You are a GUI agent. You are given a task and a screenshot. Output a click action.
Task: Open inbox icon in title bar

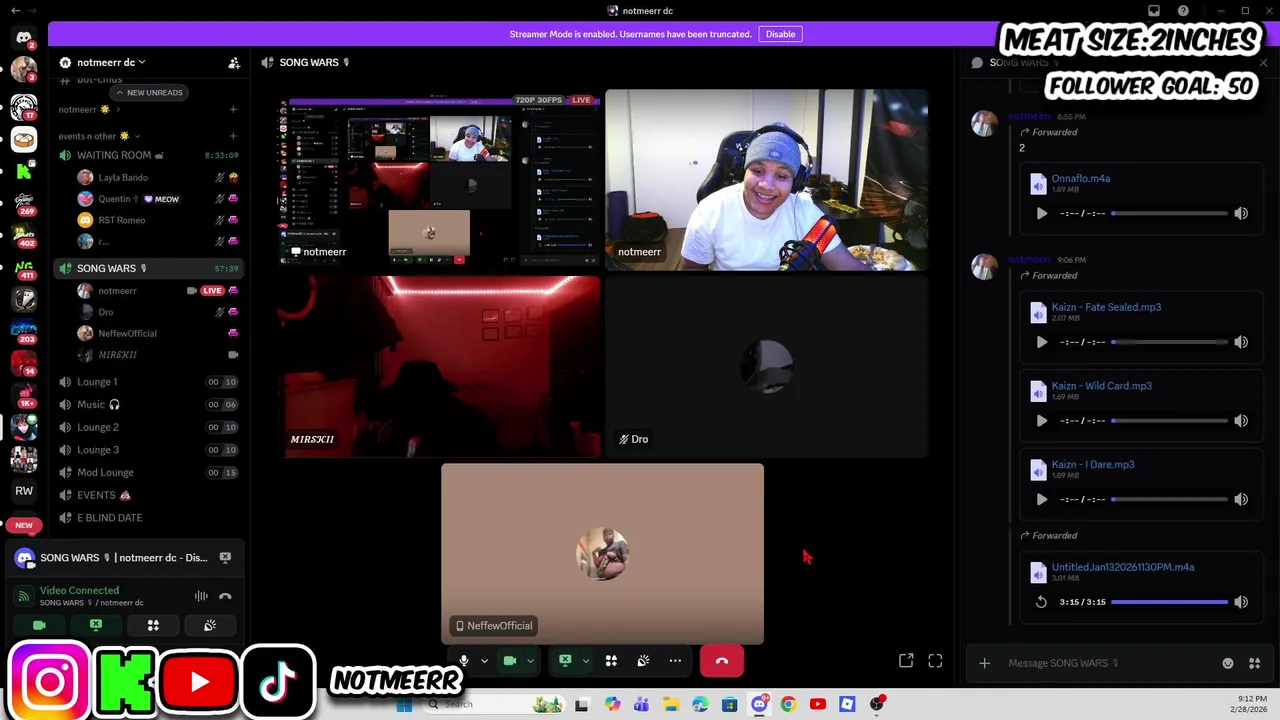(1154, 11)
